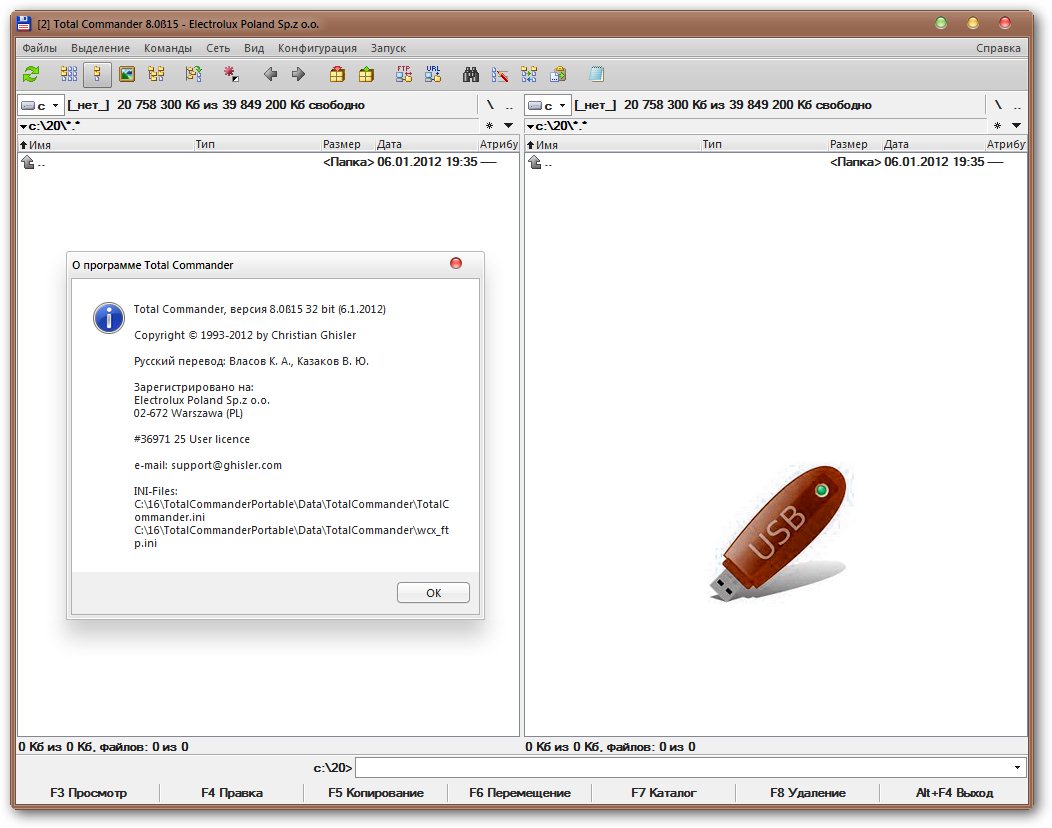
Task: Click the binoculars Find files icon
Action: click(471, 74)
